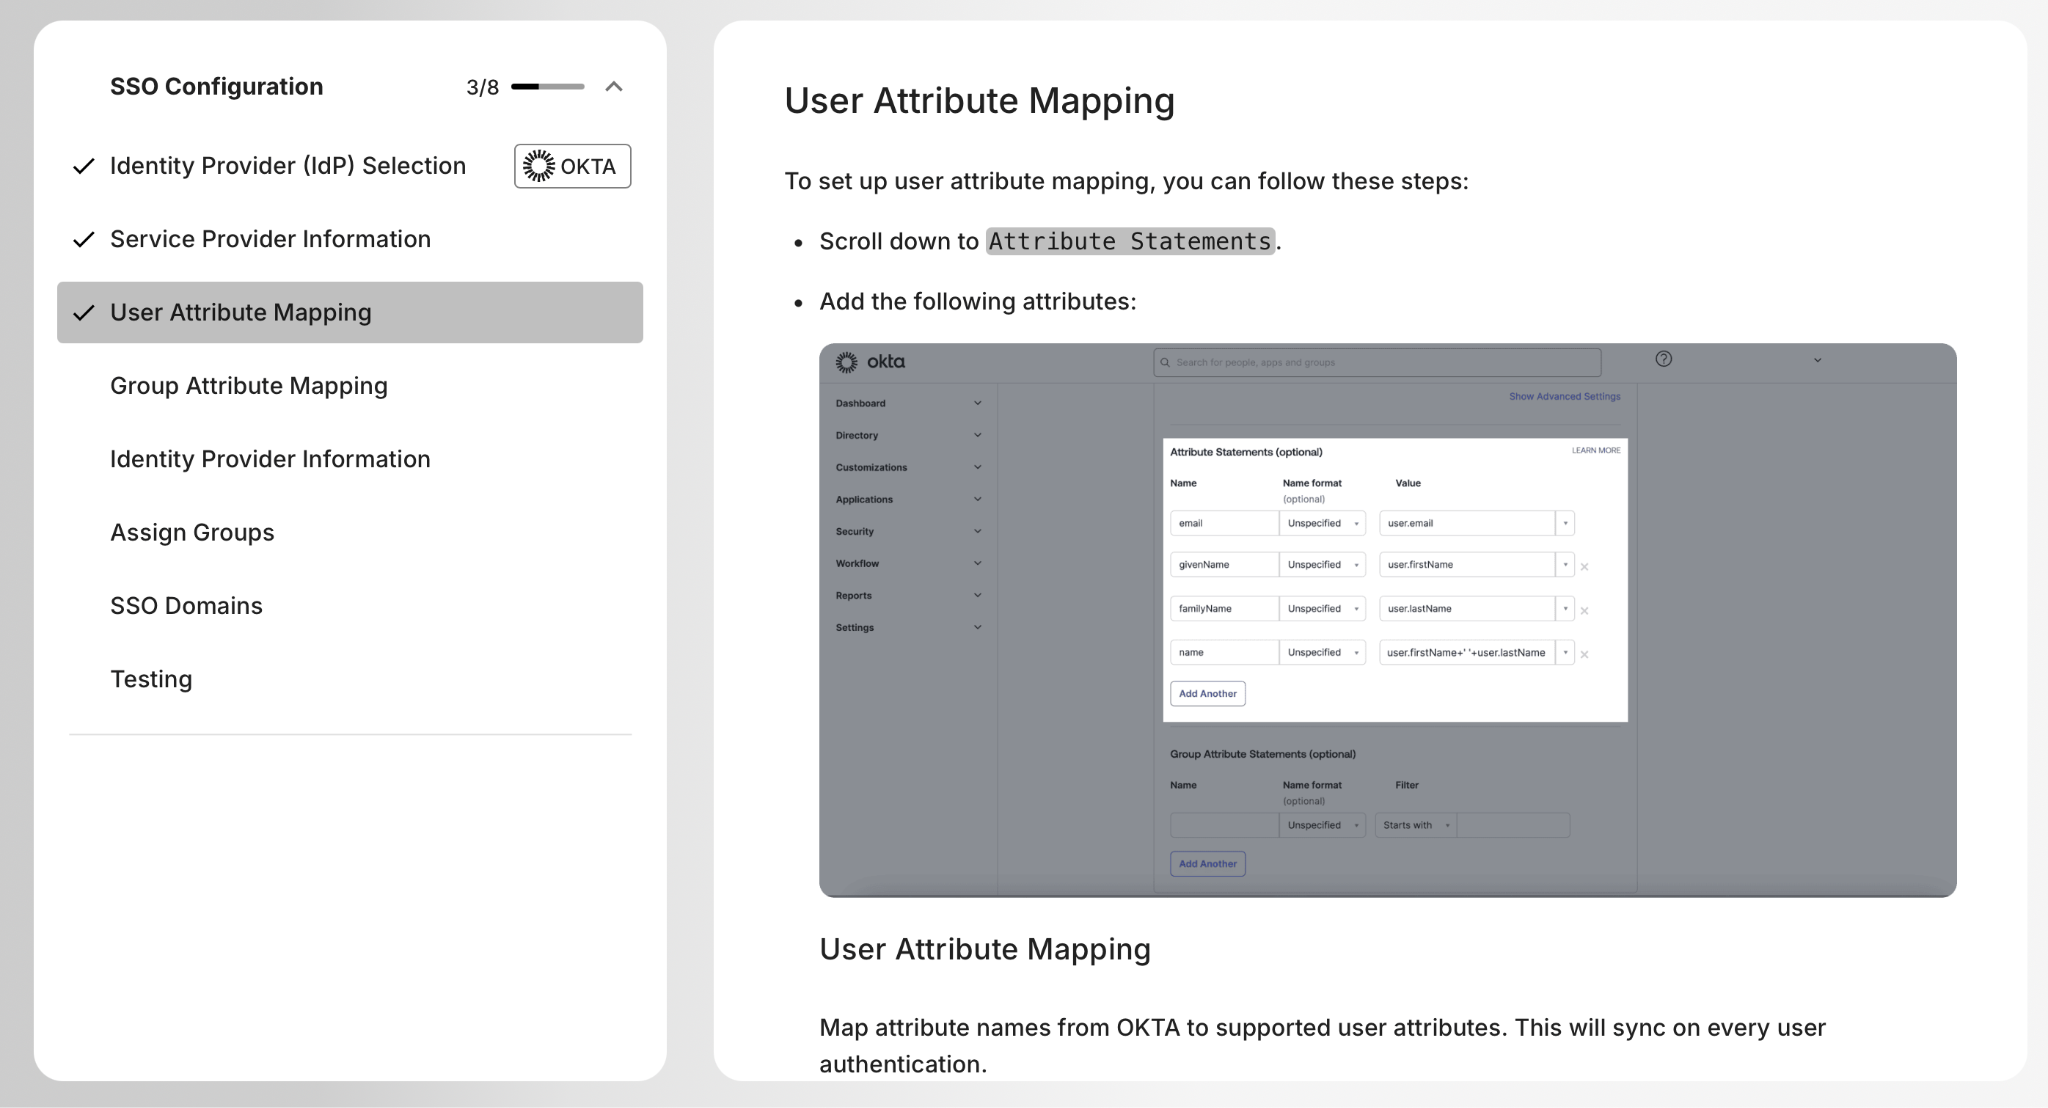
Task: Expand the Dashboard menu chevron
Action: [x=977, y=403]
